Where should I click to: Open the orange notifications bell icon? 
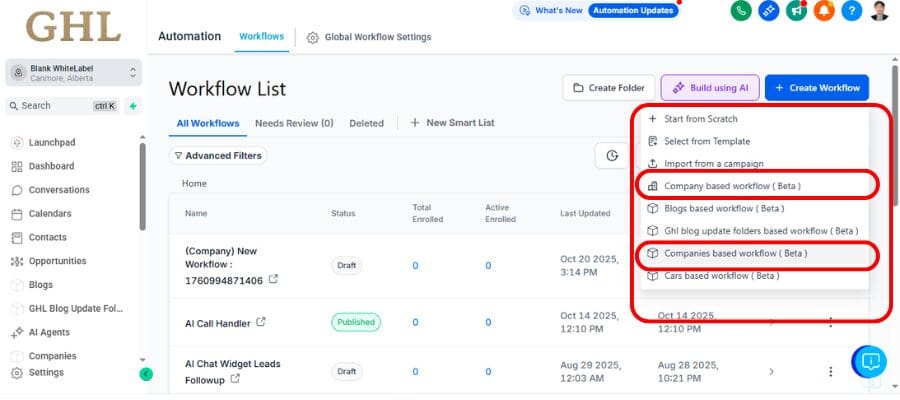tap(823, 11)
